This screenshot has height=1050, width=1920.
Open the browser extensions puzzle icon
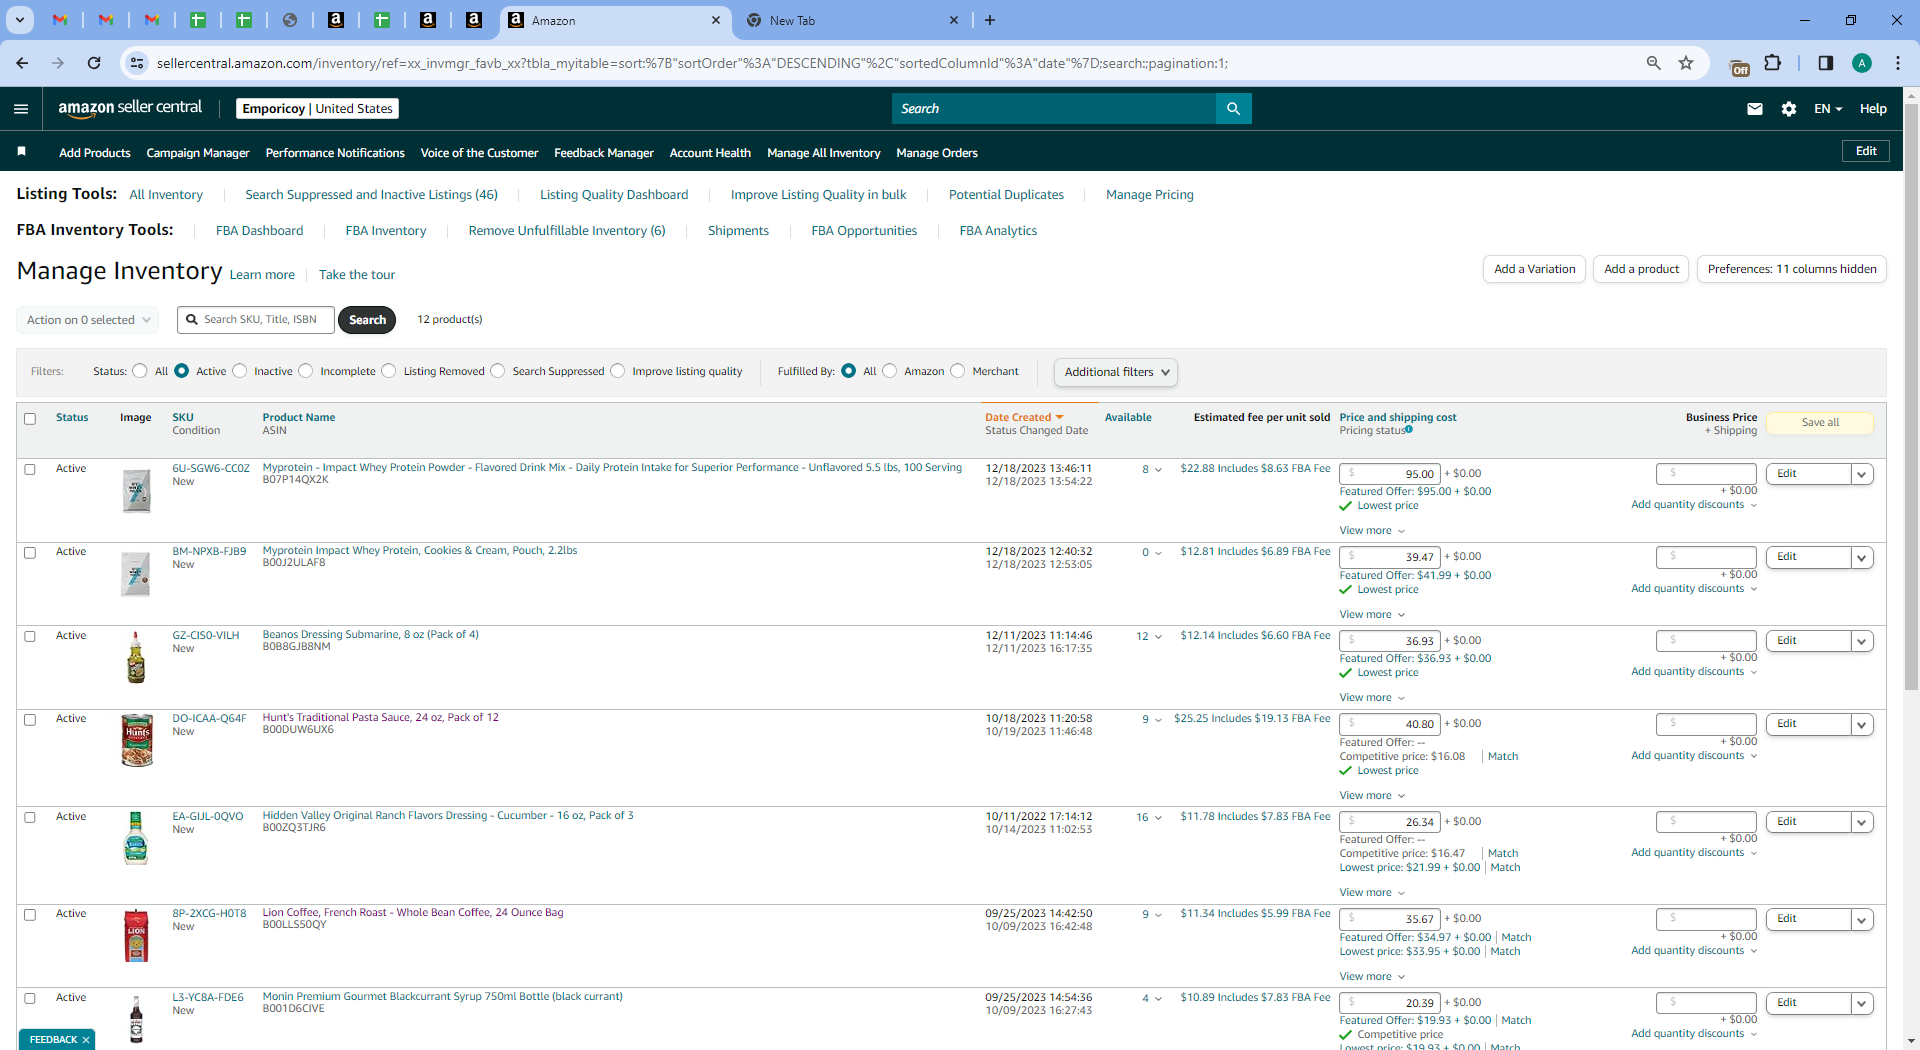(x=1773, y=63)
